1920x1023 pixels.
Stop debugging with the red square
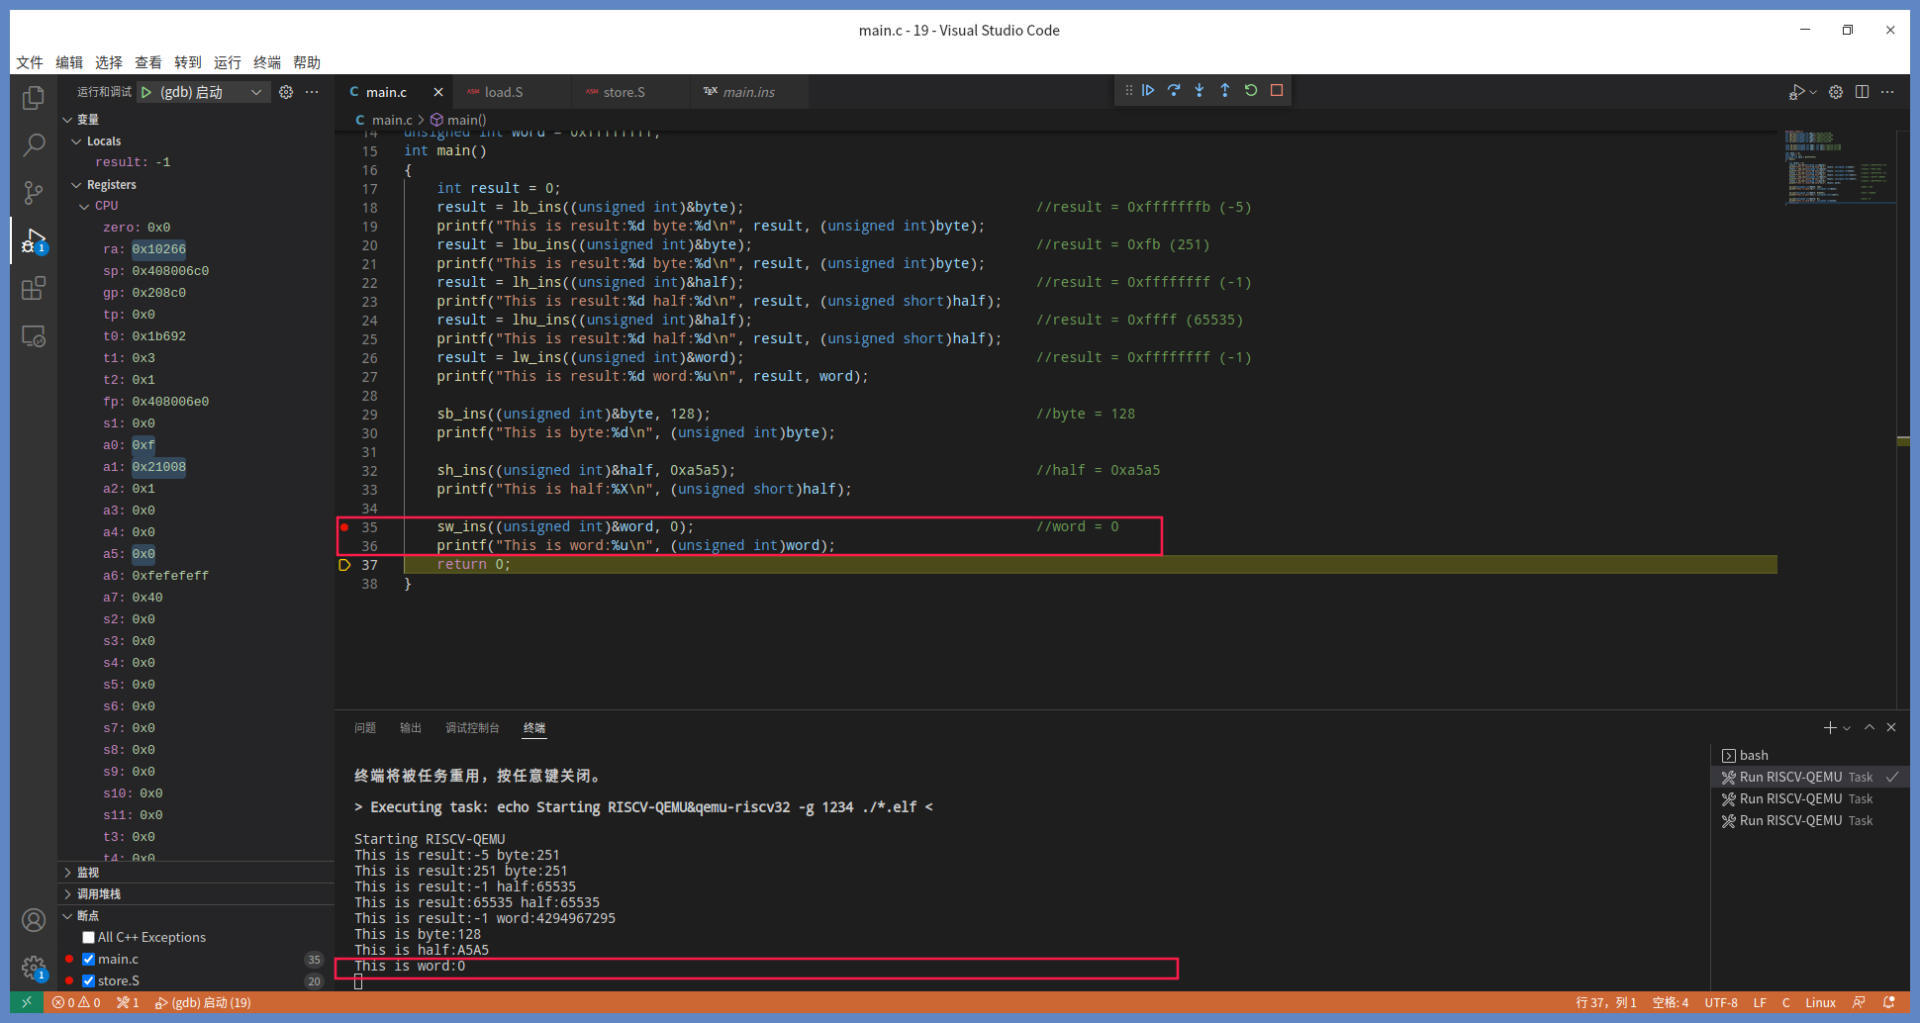[x=1277, y=90]
